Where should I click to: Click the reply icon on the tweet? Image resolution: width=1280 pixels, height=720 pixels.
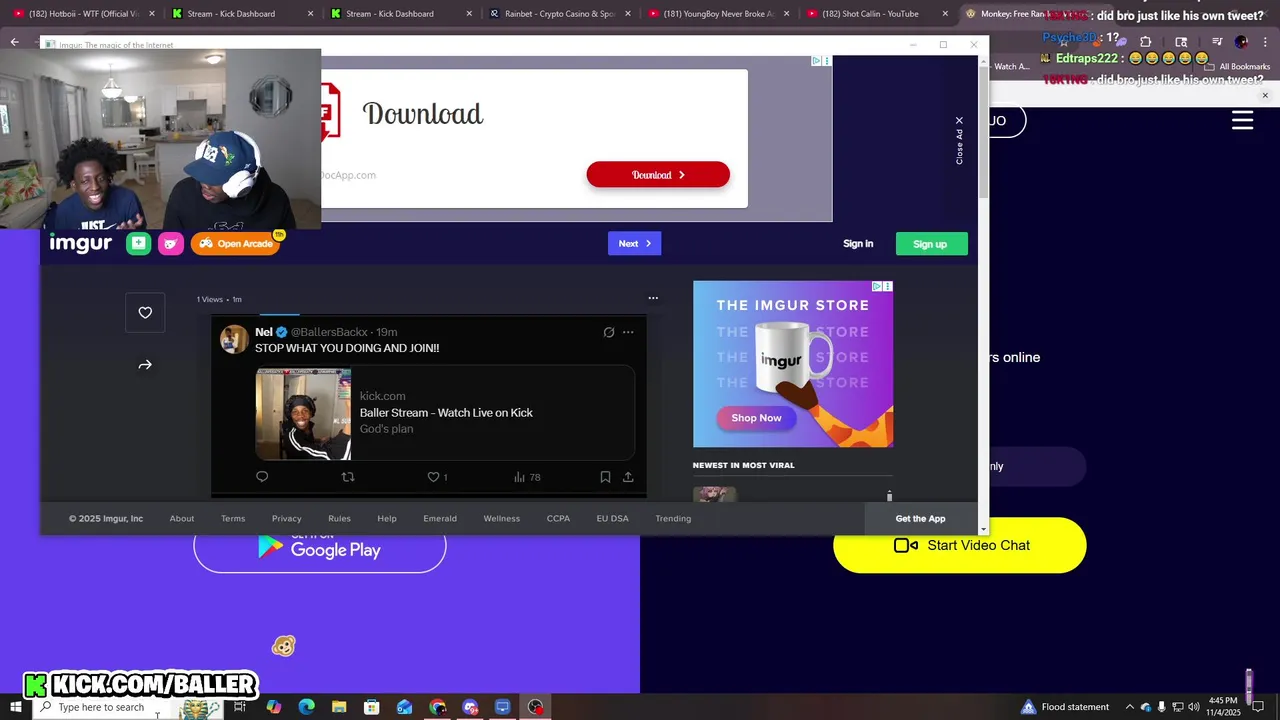click(262, 477)
